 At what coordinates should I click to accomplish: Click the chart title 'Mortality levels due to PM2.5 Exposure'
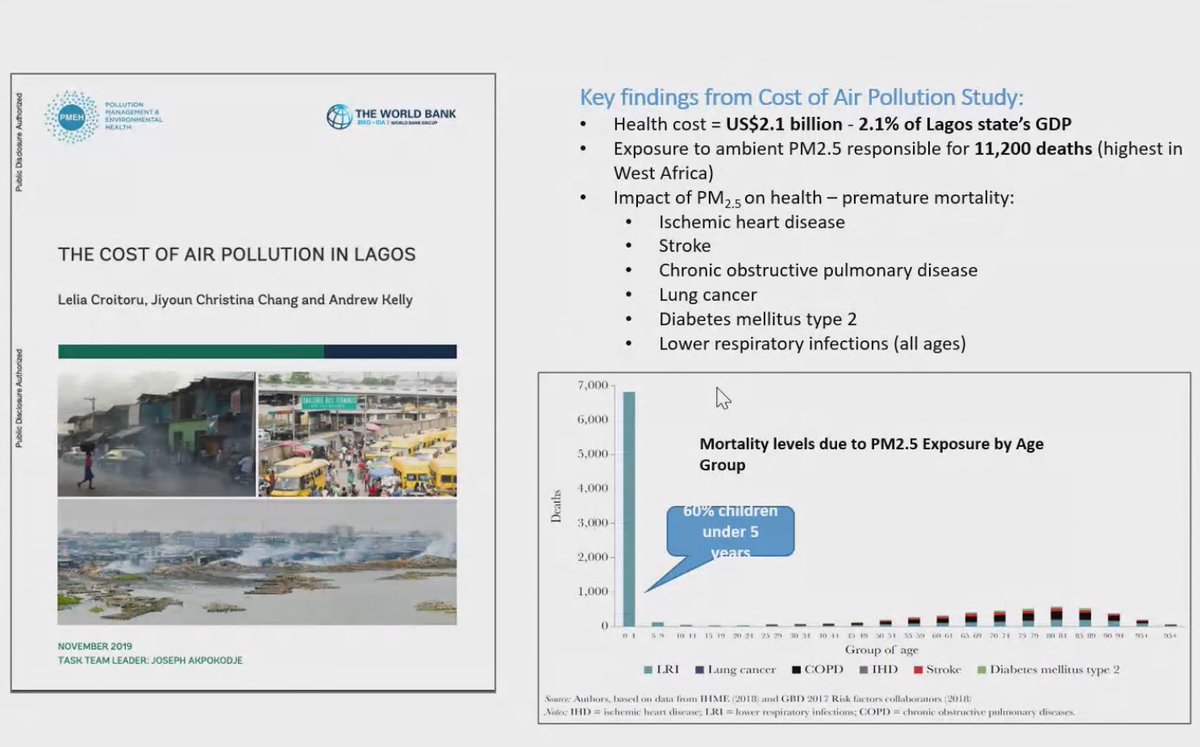click(x=871, y=454)
